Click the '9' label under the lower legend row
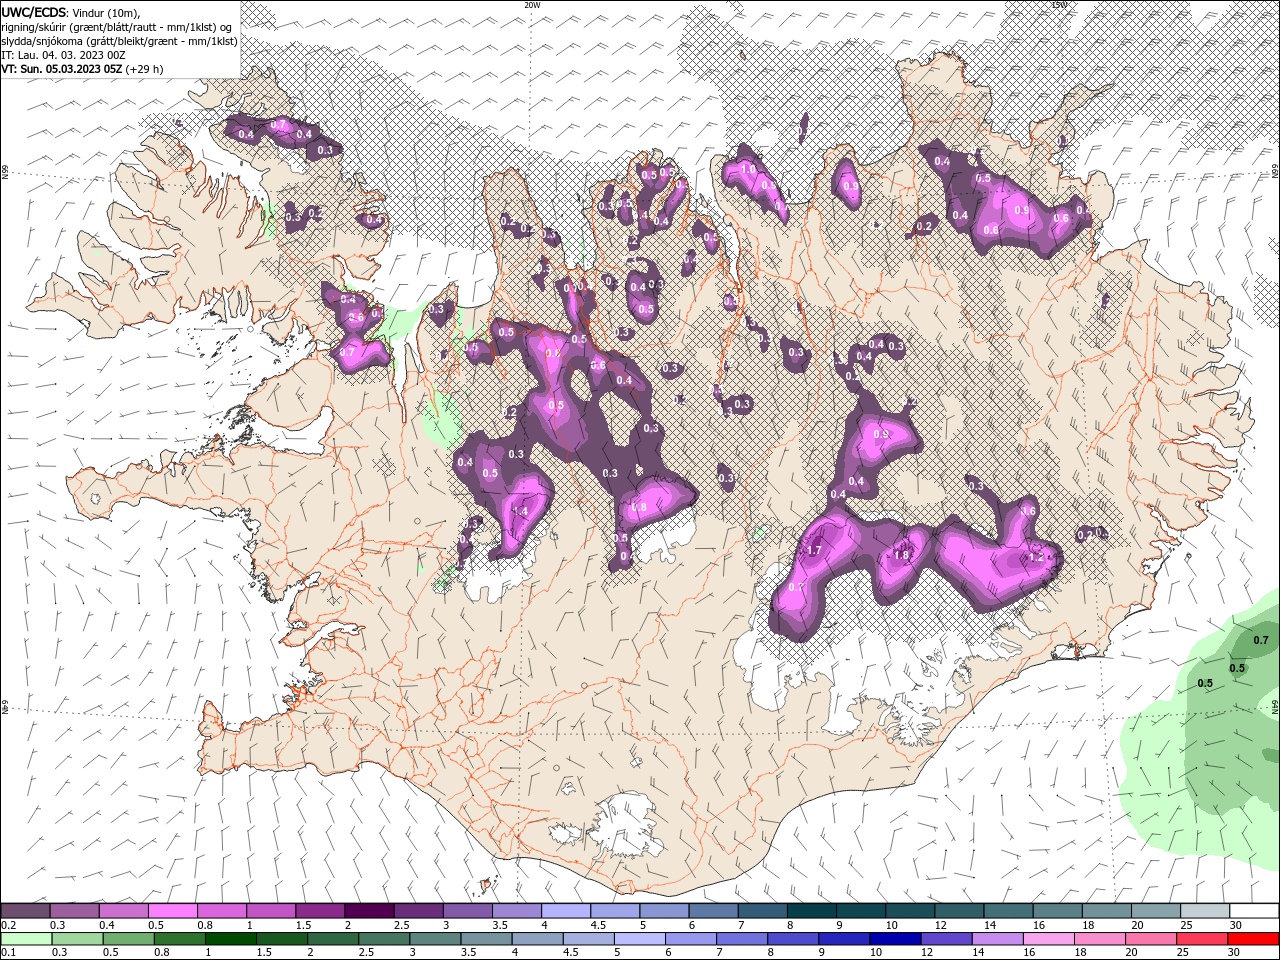 point(822,953)
